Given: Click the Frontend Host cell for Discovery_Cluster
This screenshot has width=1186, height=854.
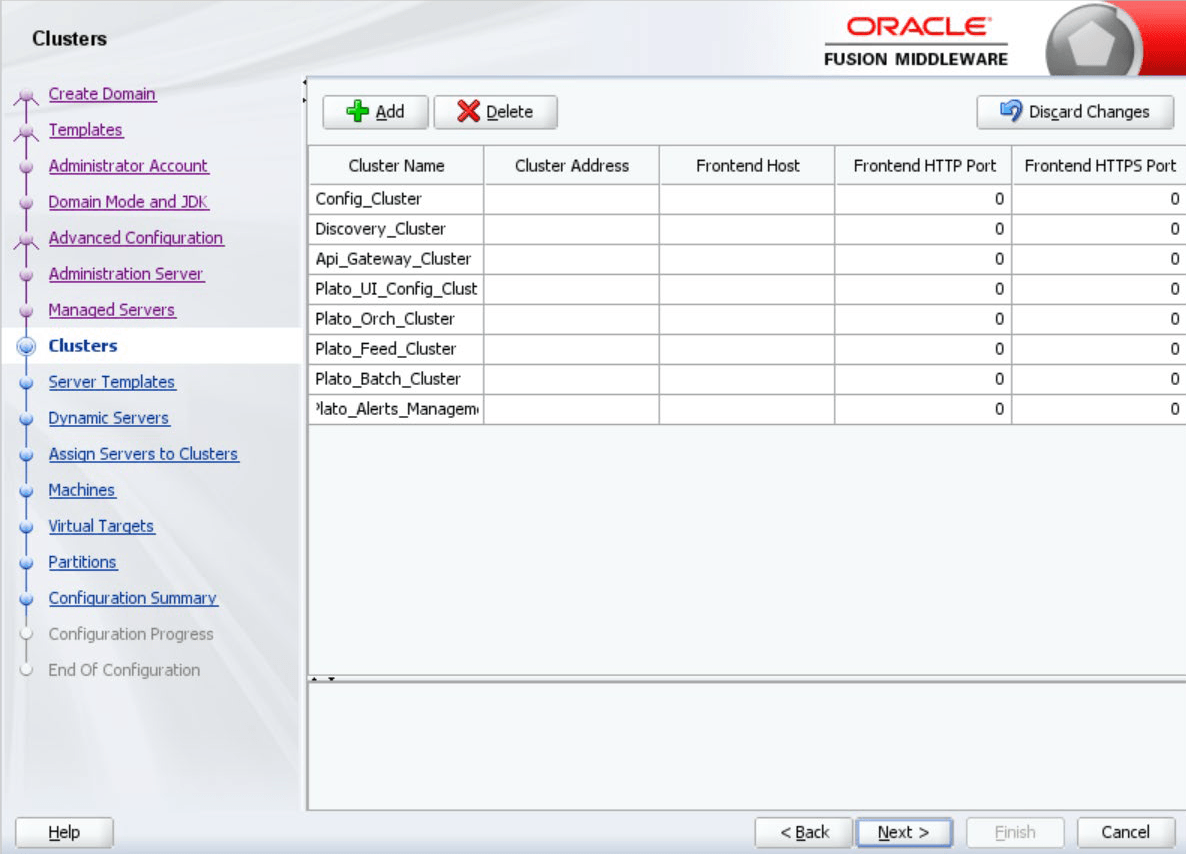Looking at the screenshot, I should [x=747, y=229].
